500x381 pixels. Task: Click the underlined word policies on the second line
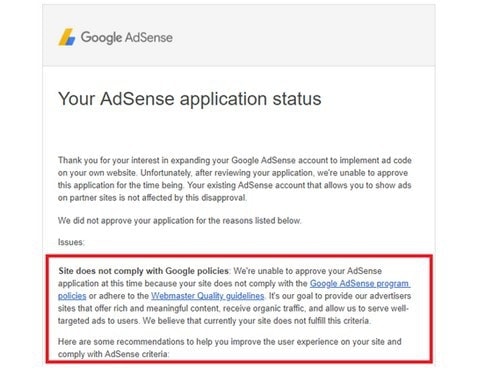click(x=72, y=296)
